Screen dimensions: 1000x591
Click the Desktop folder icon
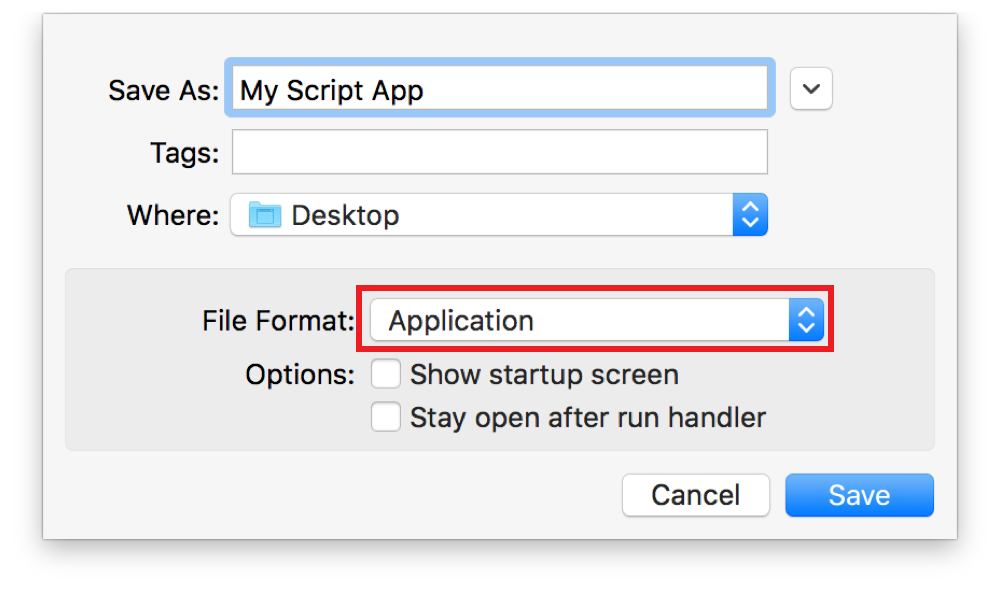point(265,215)
